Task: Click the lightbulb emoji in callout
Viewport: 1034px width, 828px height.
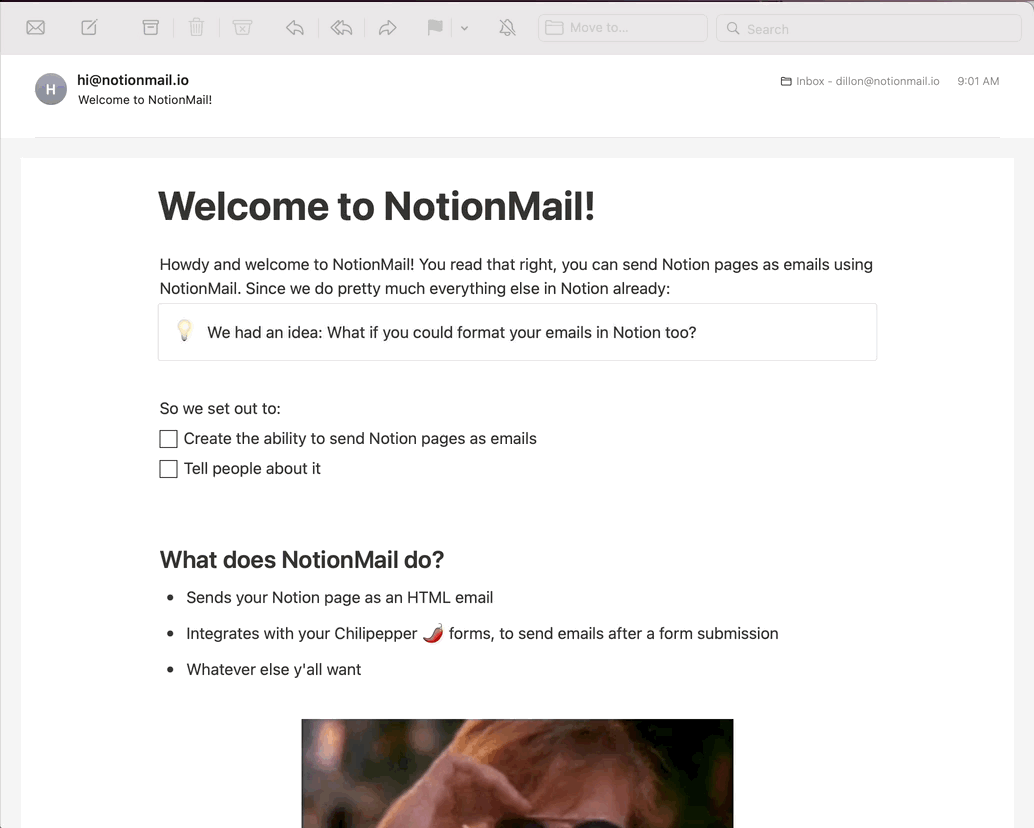Action: point(185,330)
